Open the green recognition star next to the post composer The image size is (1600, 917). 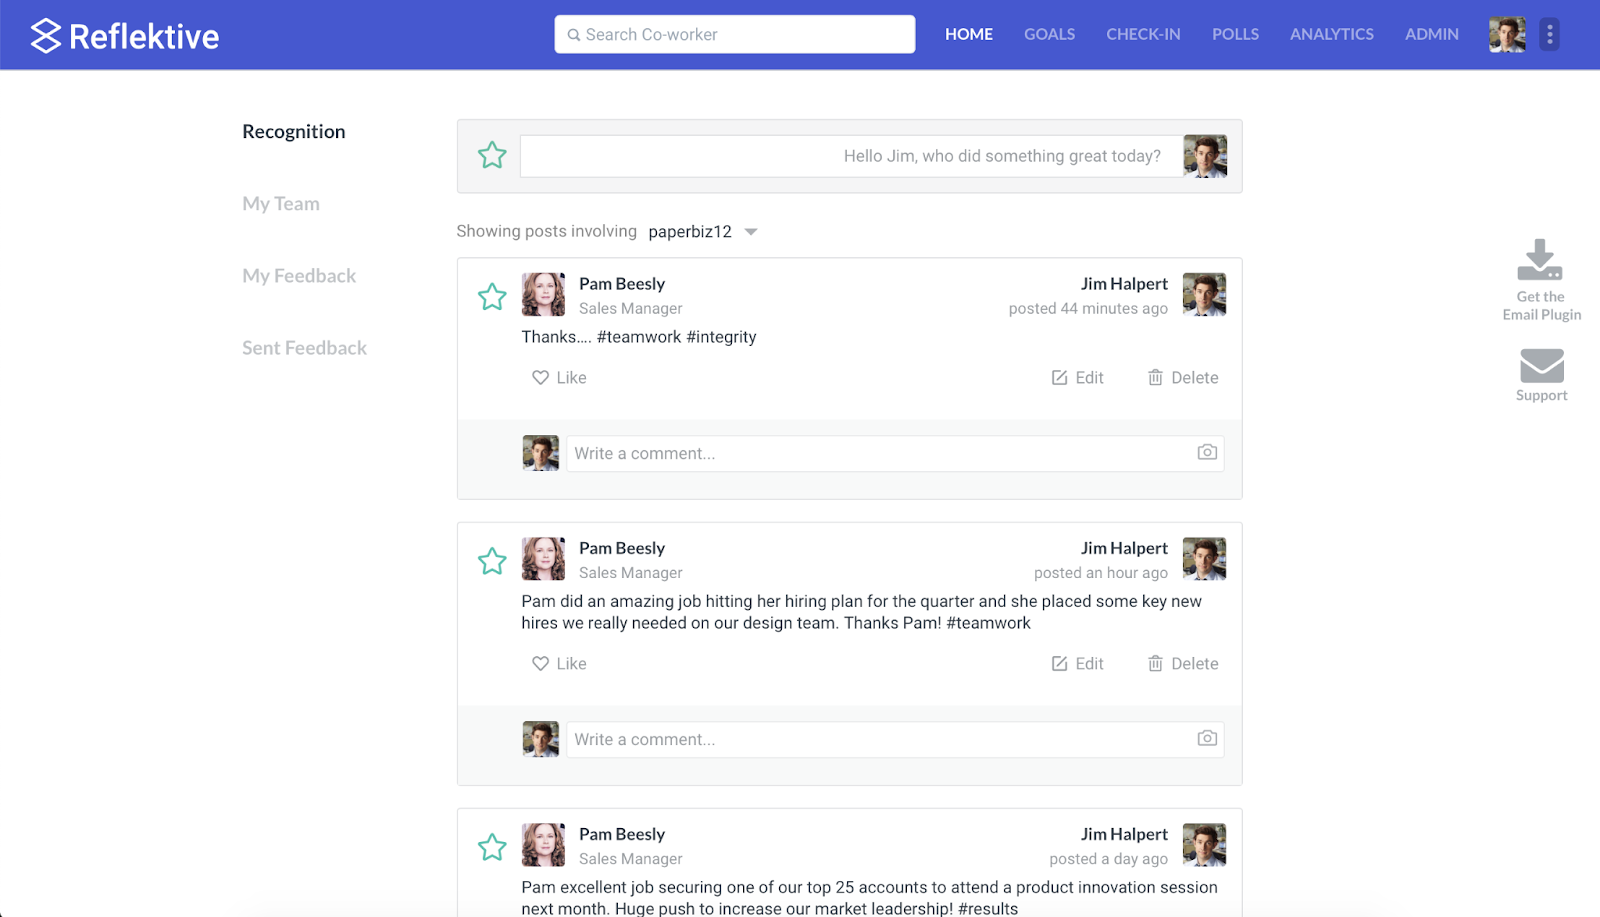pos(492,155)
